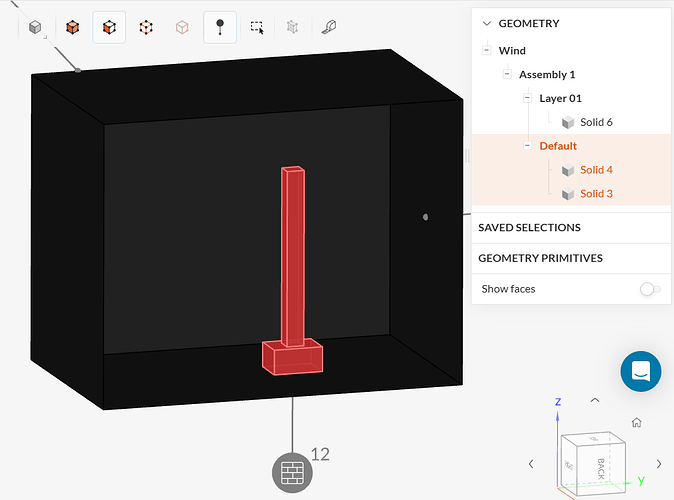This screenshot has width=674, height=500.
Task: Click the Y axis label
Action: click(641, 479)
